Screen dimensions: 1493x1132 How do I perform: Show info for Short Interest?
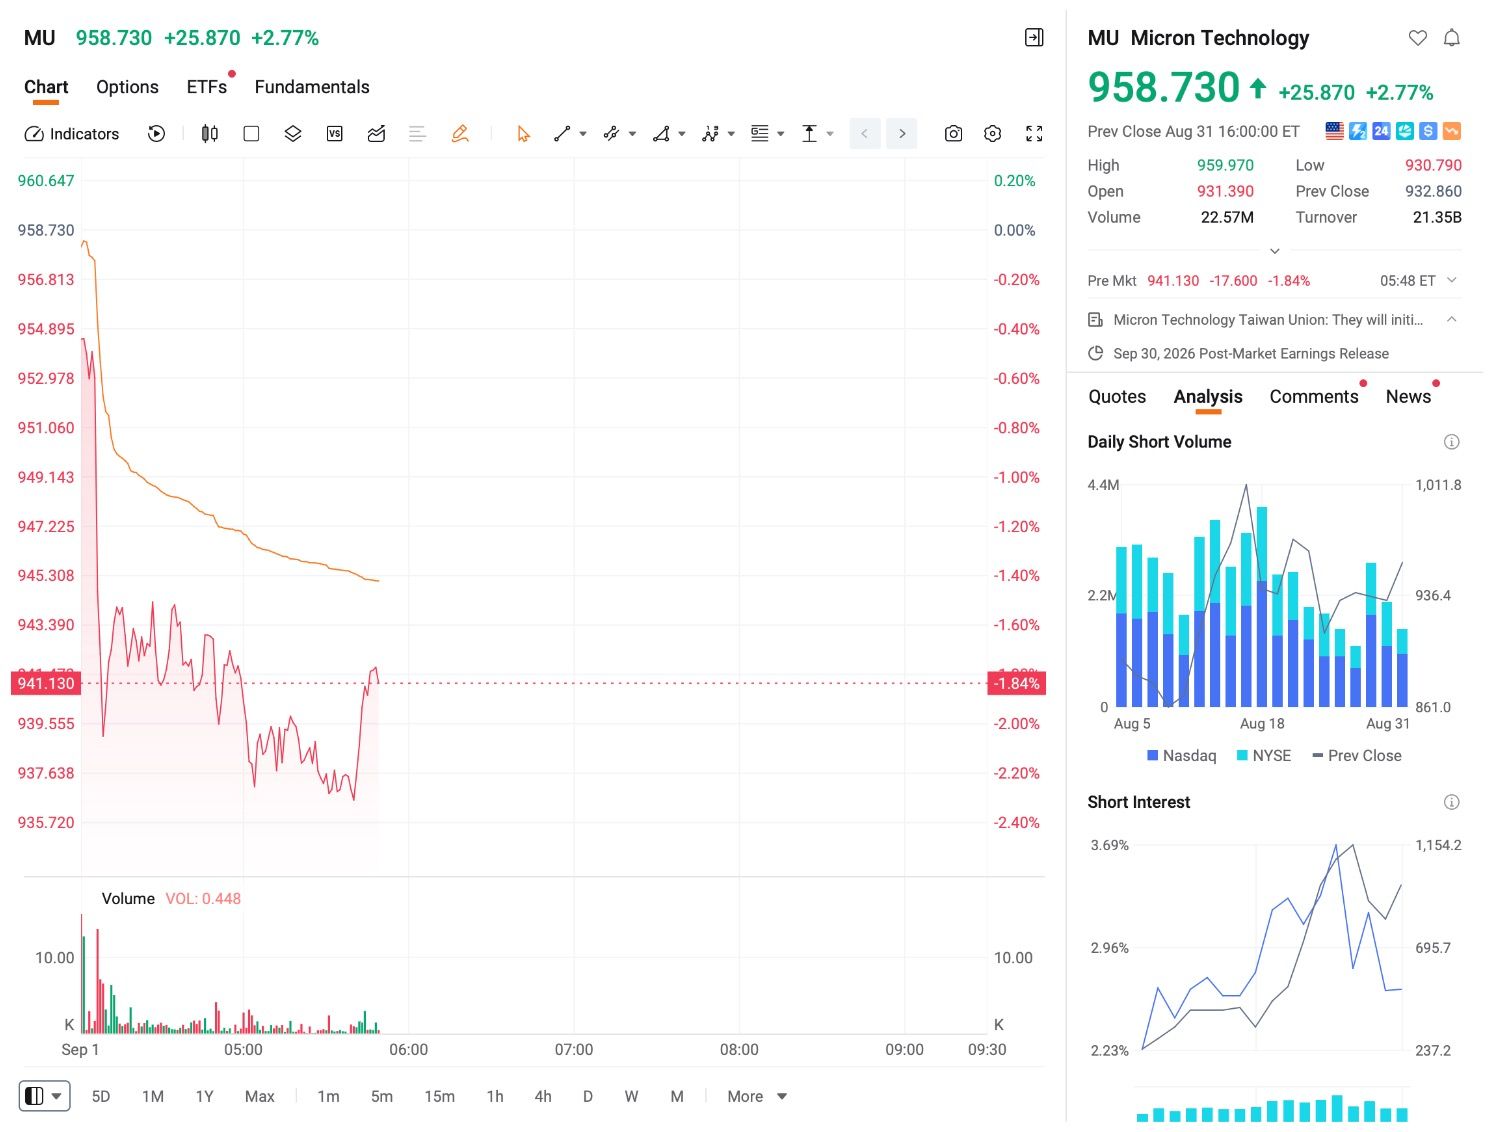[1452, 802]
